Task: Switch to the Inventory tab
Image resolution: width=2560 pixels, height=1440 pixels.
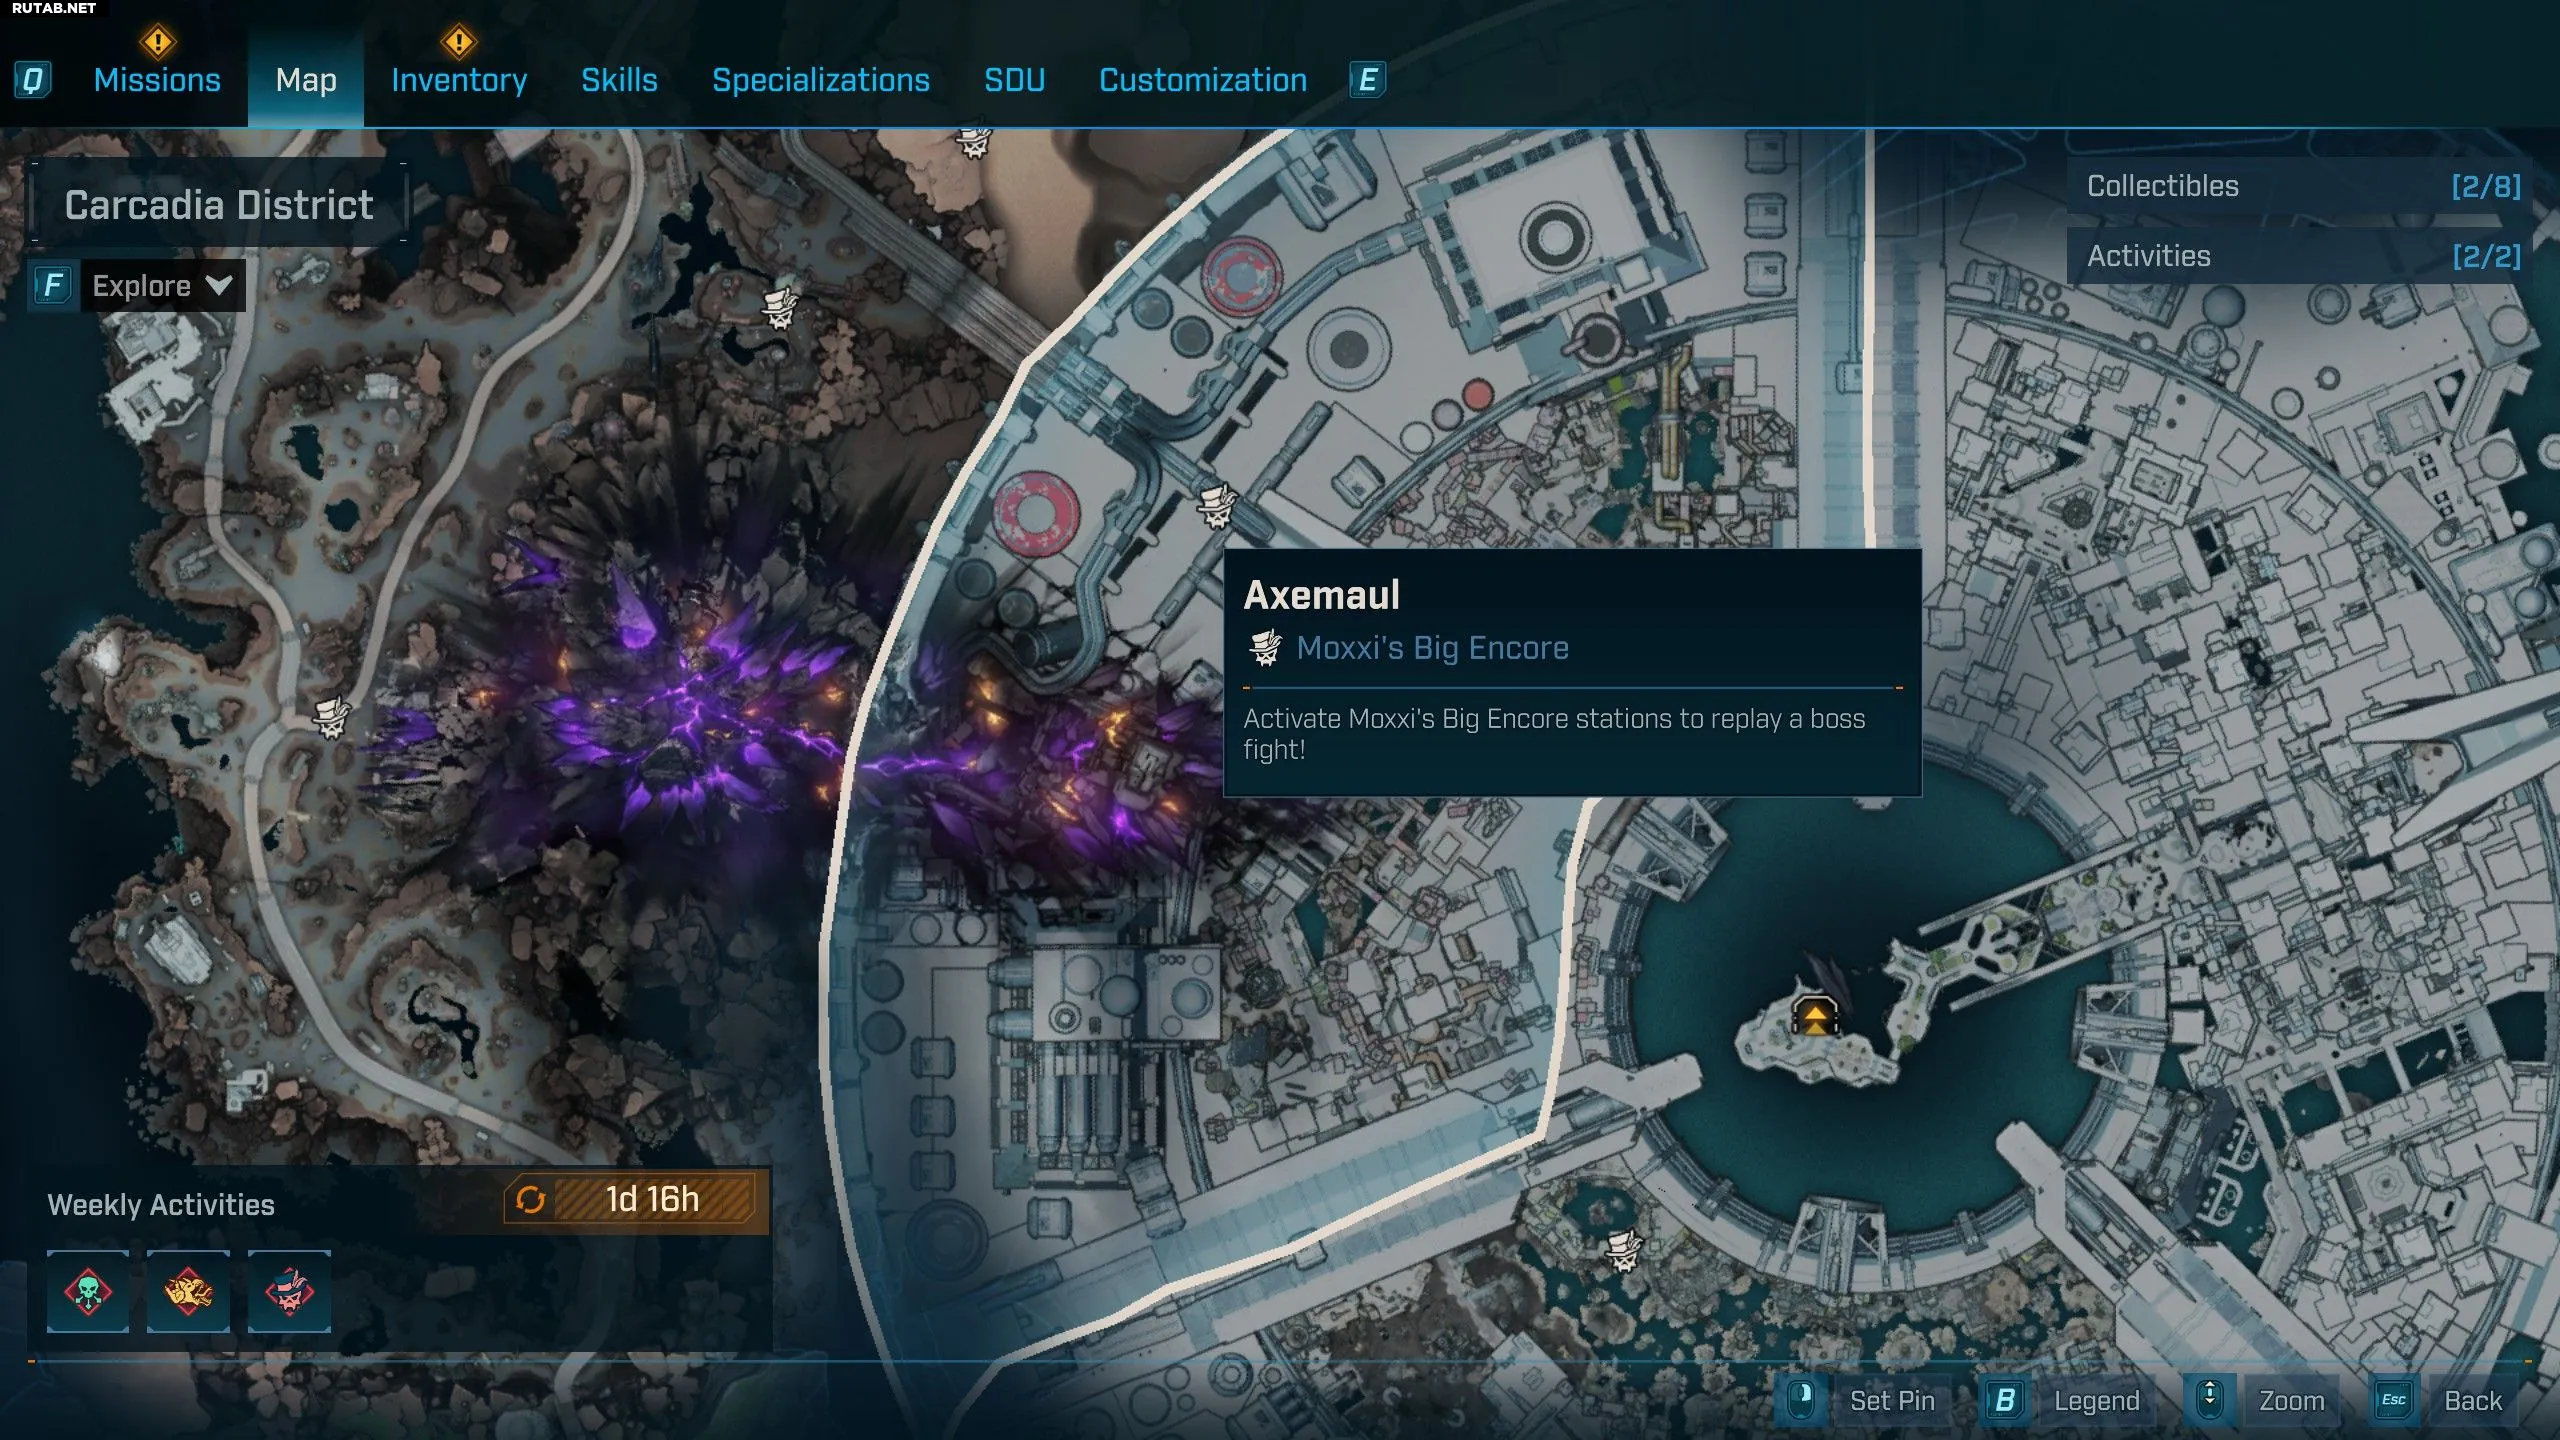Action: [459, 80]
